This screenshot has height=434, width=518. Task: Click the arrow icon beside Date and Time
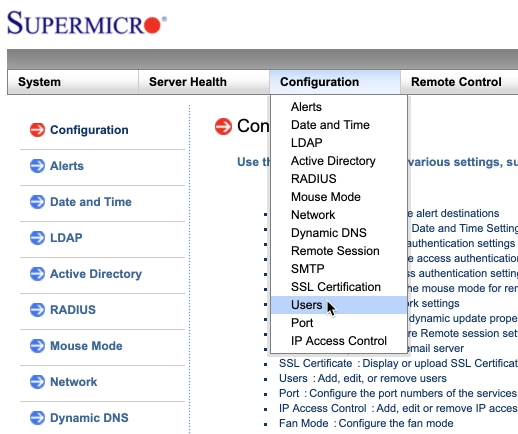(37, 202)
